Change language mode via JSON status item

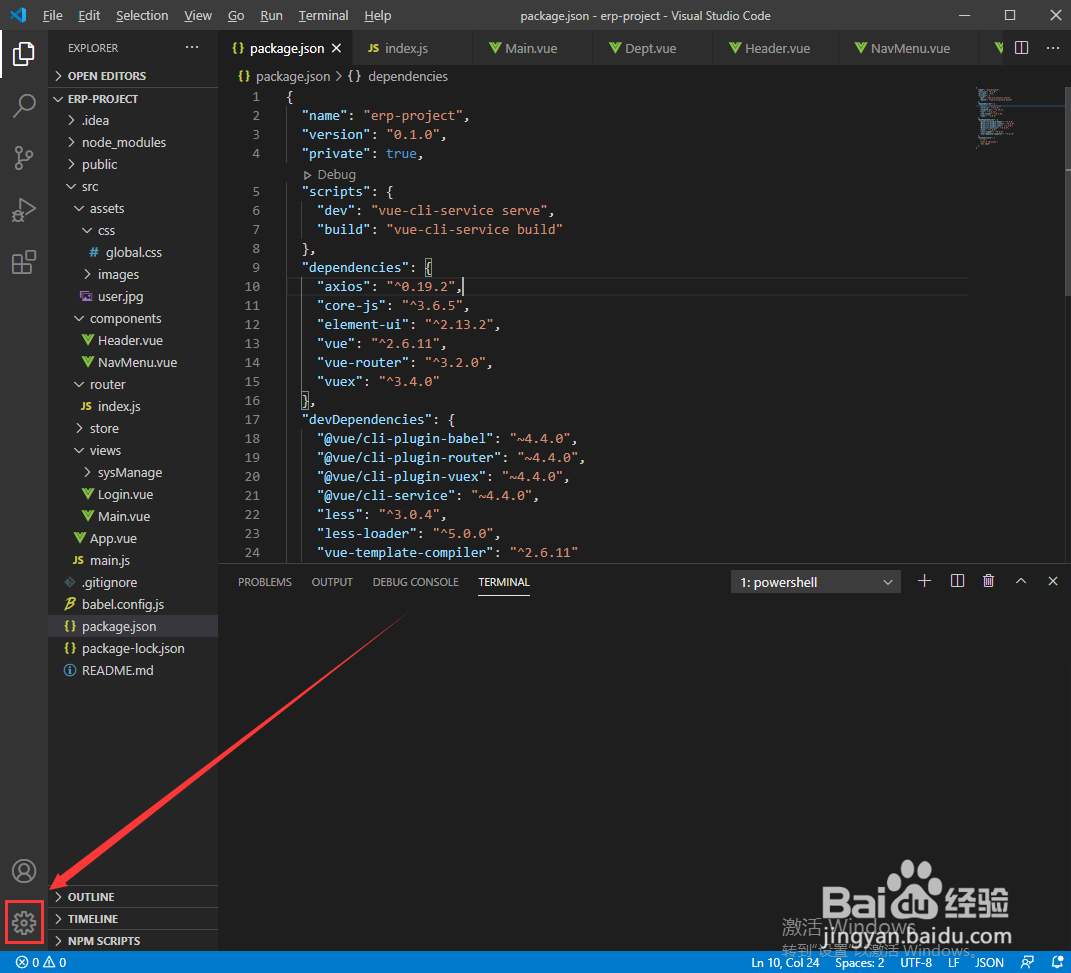click(x=989, y=962)
